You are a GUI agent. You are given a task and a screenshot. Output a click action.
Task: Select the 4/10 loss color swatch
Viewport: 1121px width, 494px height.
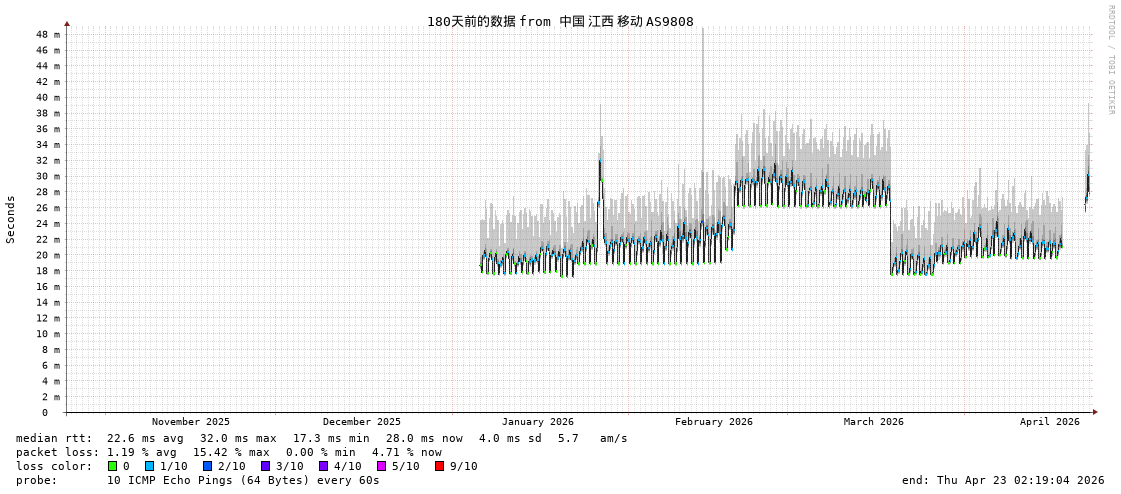[x=323, y=466]
